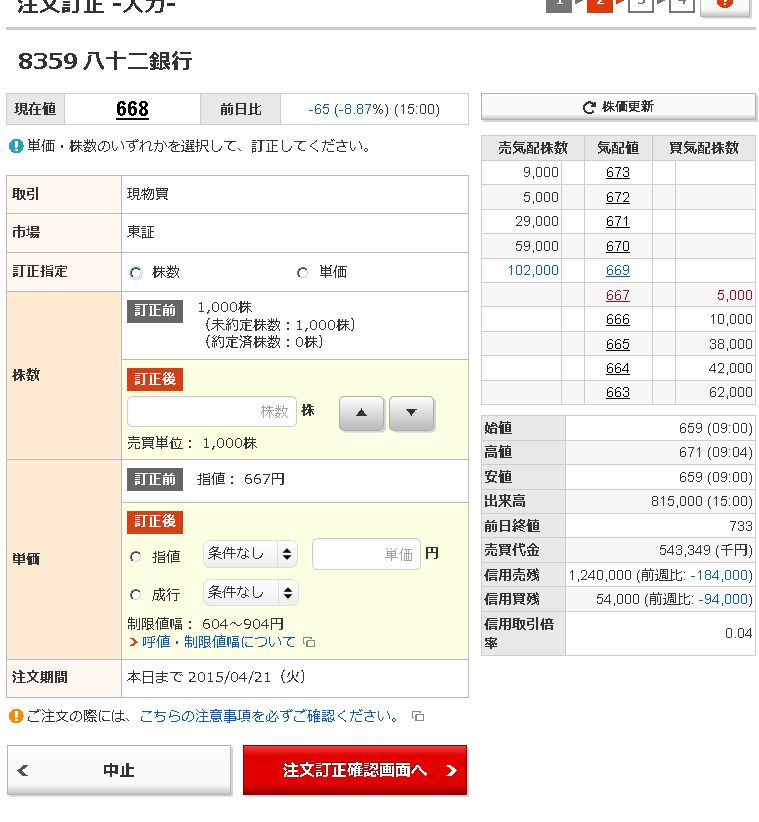Screen dimensions: 759x822
Task: Select quote price 670
Action: (x=617, y=246)
